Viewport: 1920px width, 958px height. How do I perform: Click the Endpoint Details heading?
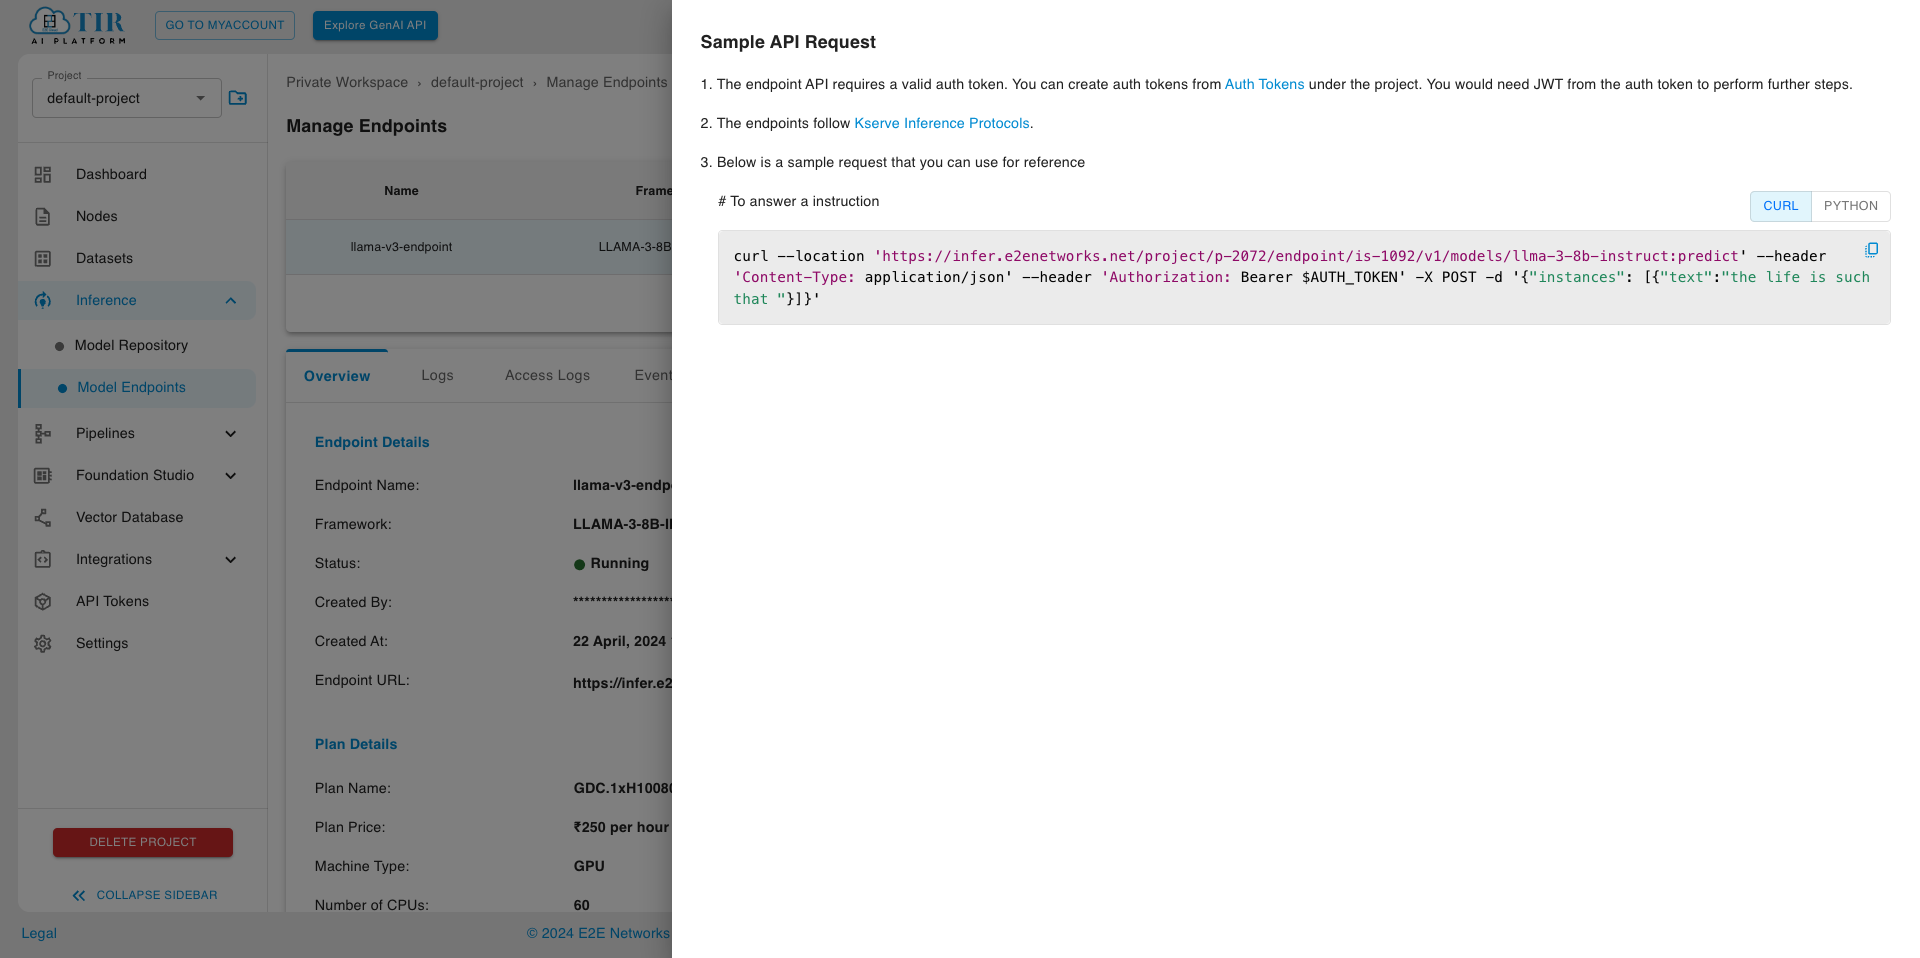372,442
